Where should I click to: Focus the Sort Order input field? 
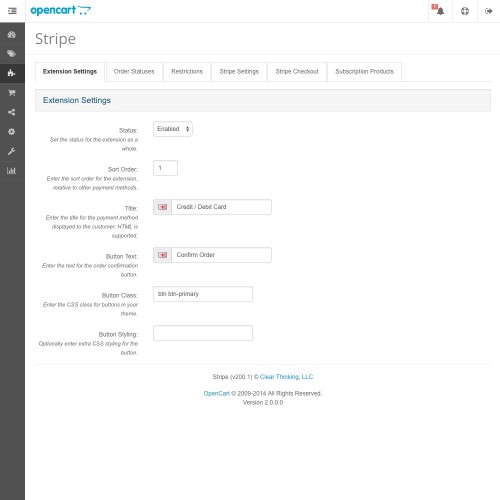165,168
